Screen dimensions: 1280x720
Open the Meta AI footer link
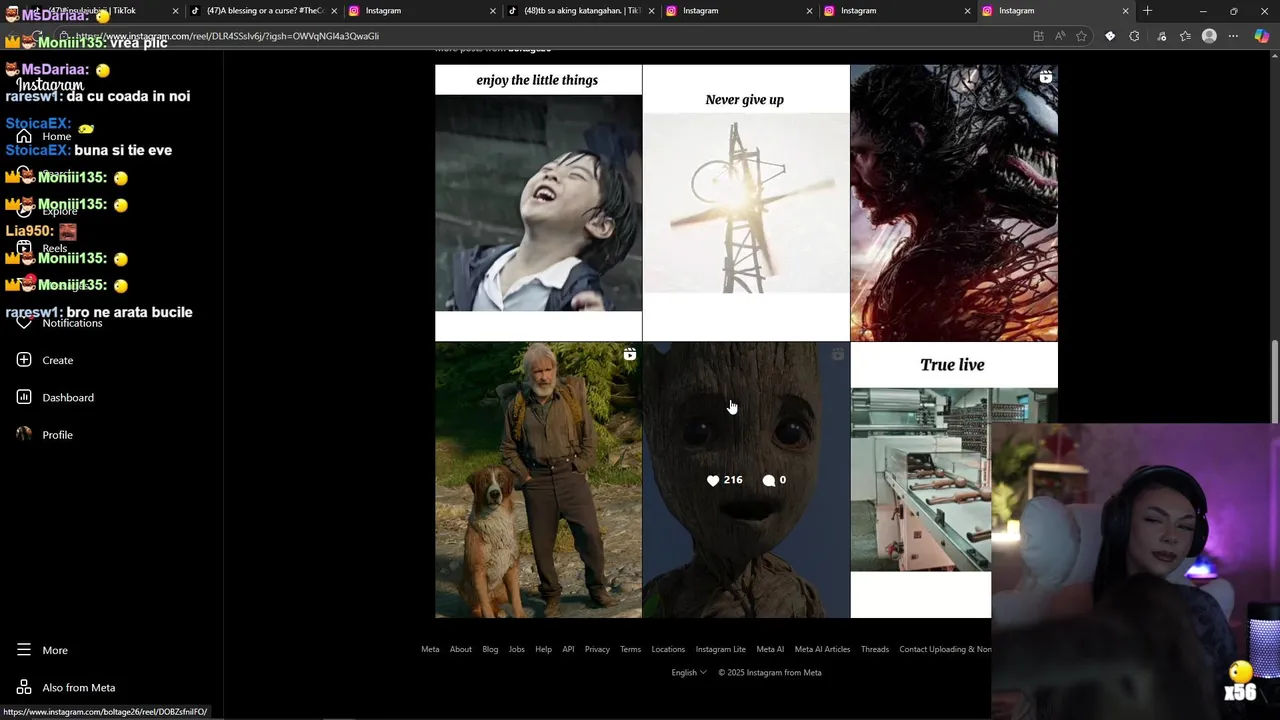coord(770,649)
